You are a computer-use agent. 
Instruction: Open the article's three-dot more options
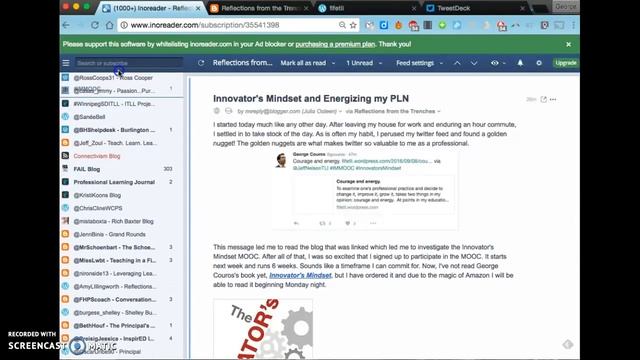(553, 99)
